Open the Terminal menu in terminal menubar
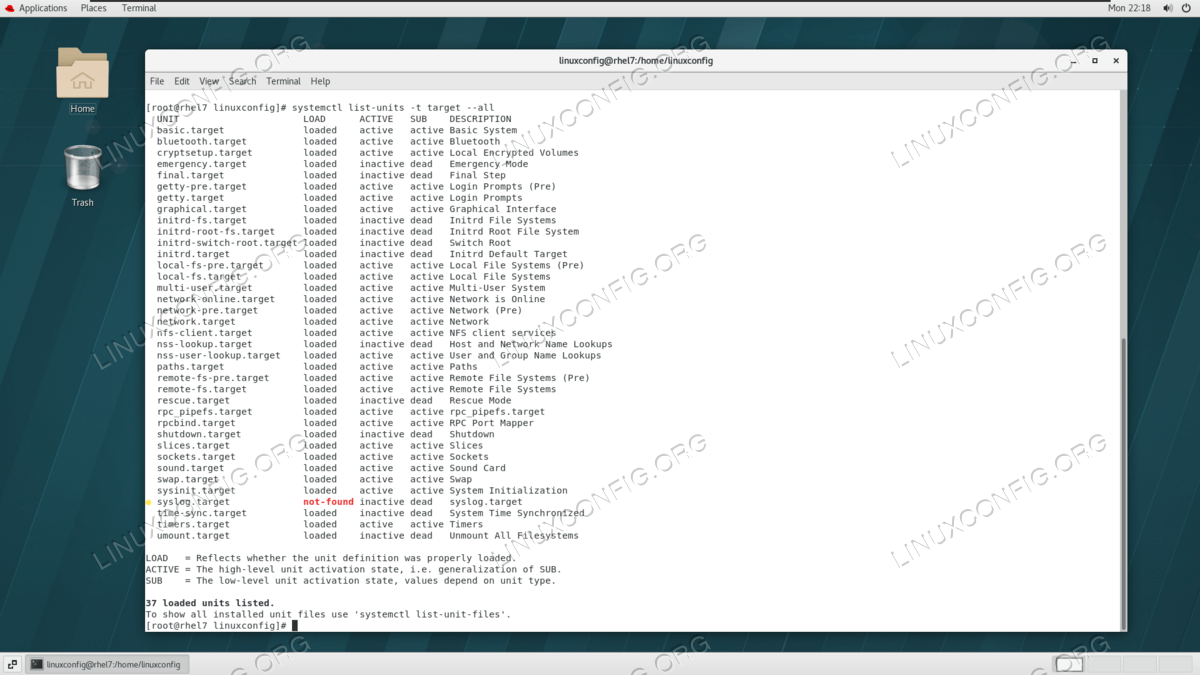This screenshot has height=675, width=1200. click(x=283, y=81)
